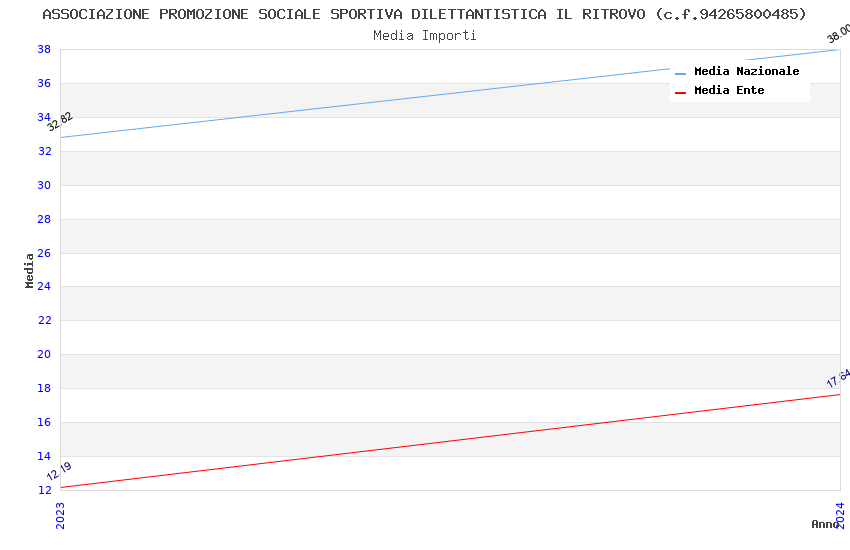
Task: Select the Media Nazionale legend label
Action: tap(746, 72)
